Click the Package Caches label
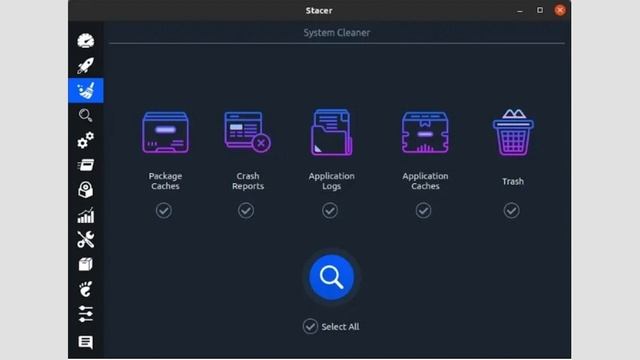 [165, 181]
